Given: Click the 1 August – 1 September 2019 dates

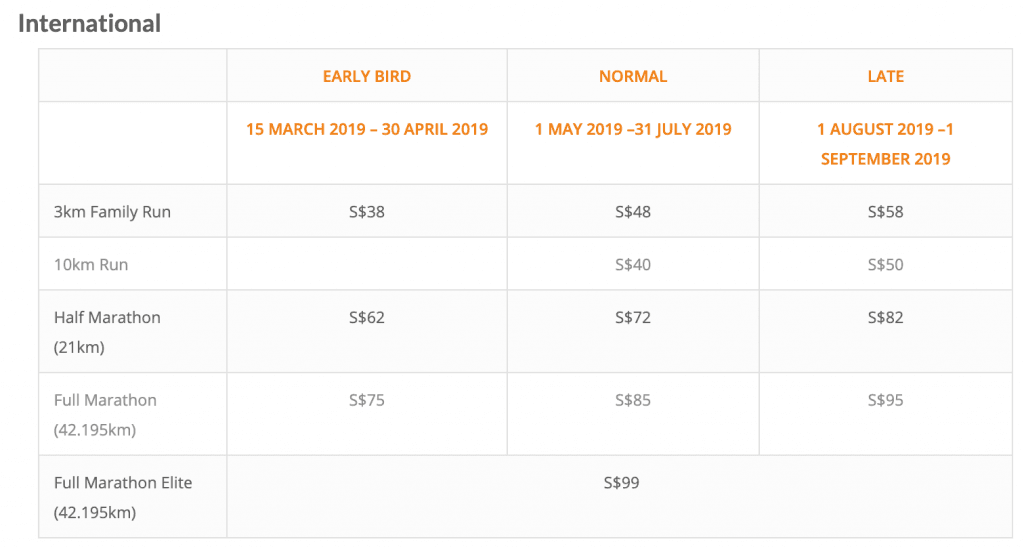Looking at the screenshot, I should [x=886, y=144].
